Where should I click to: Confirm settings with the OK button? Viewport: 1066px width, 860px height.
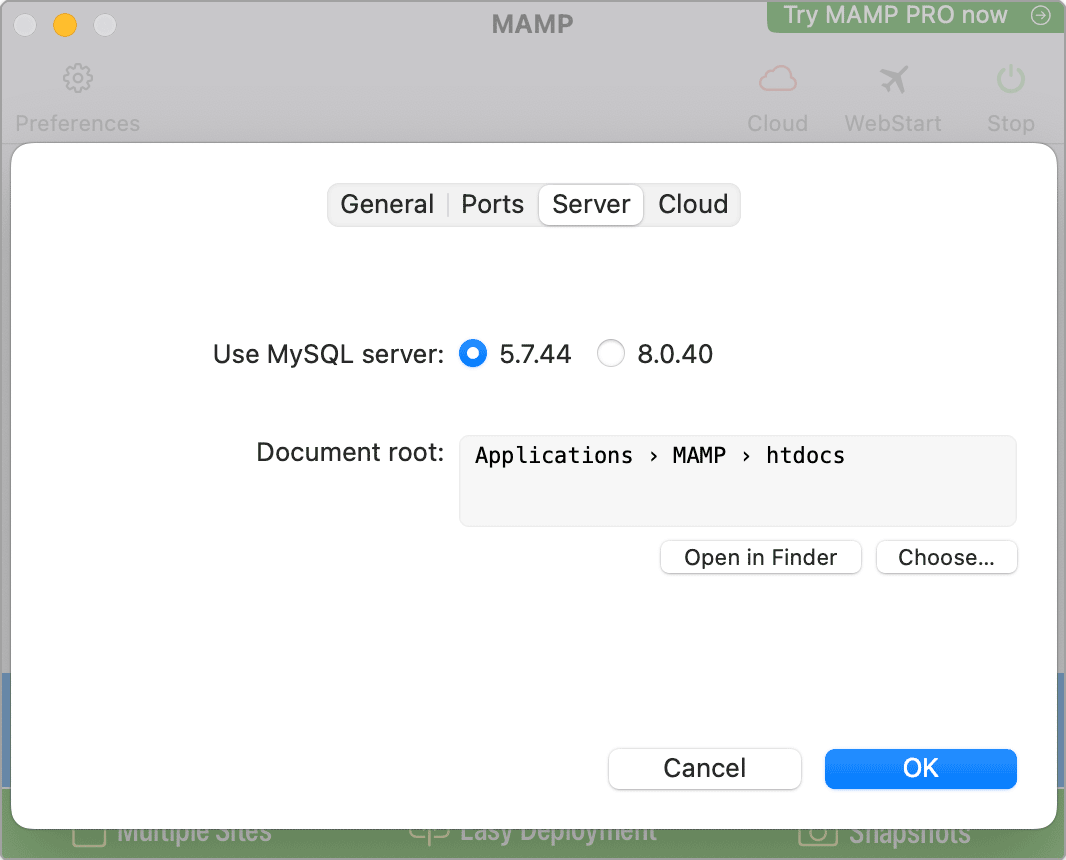(921, 769)
